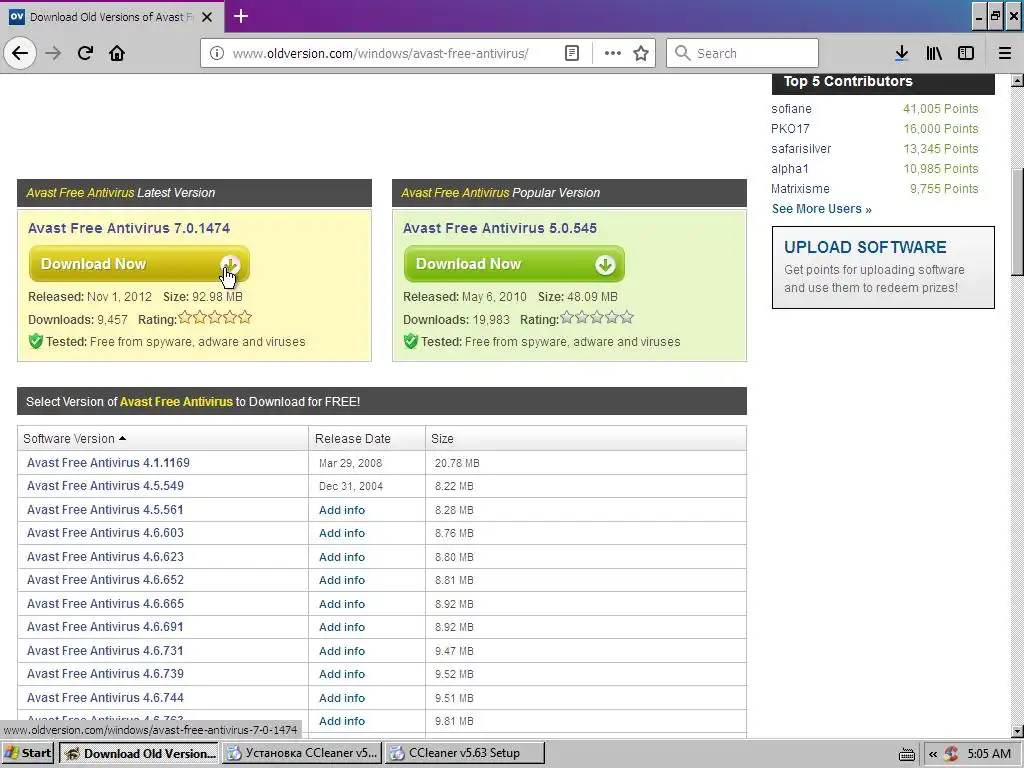
Task: Reload the page with refresh icon
Action: tap(85, 53)
